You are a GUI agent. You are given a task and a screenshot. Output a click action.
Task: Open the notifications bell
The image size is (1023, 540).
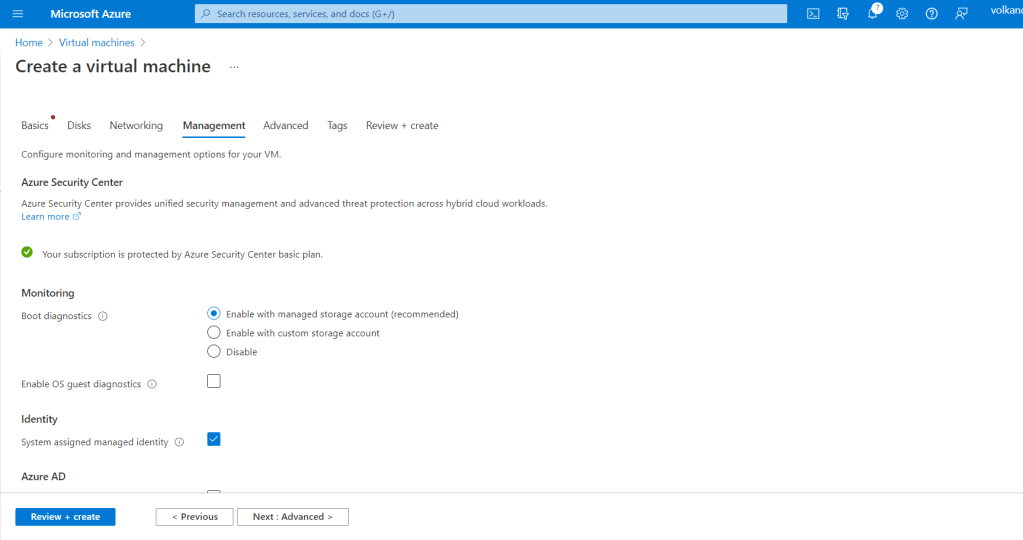pos(873,13)
